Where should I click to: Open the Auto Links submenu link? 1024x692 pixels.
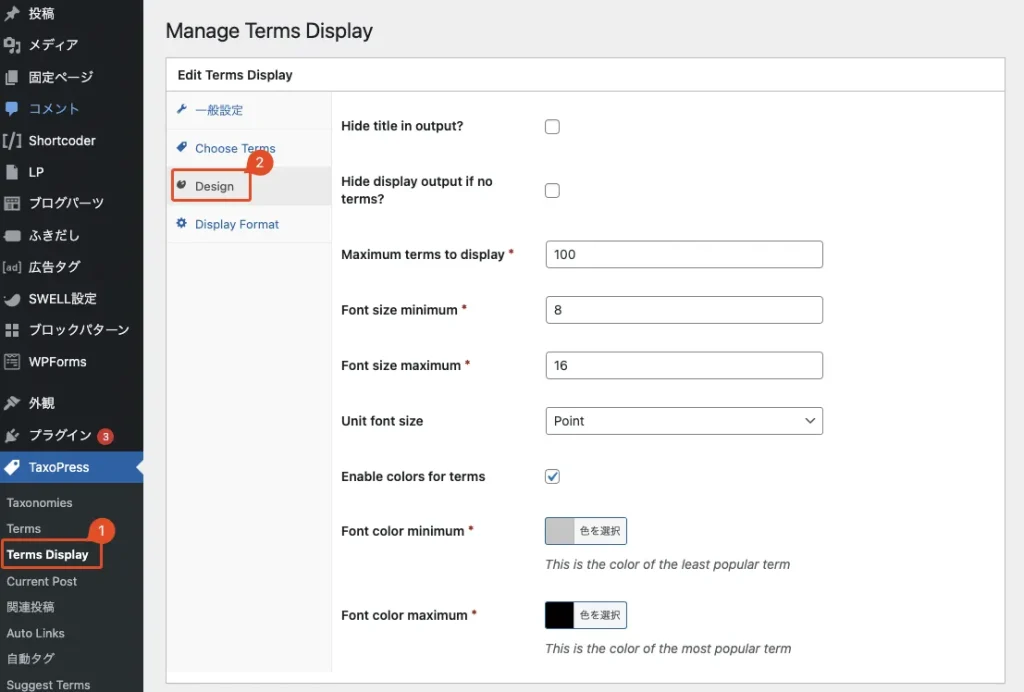pos(35,633)
